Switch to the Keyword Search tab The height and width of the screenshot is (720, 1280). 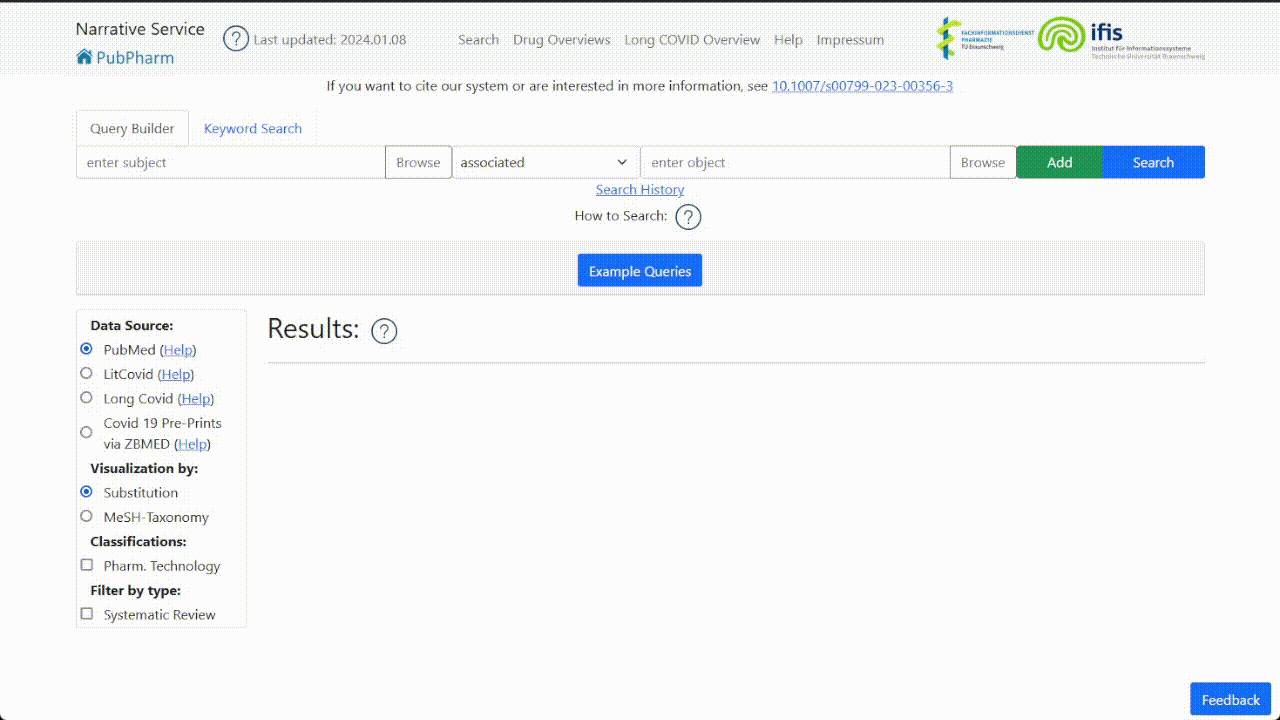tap(252, 129)
